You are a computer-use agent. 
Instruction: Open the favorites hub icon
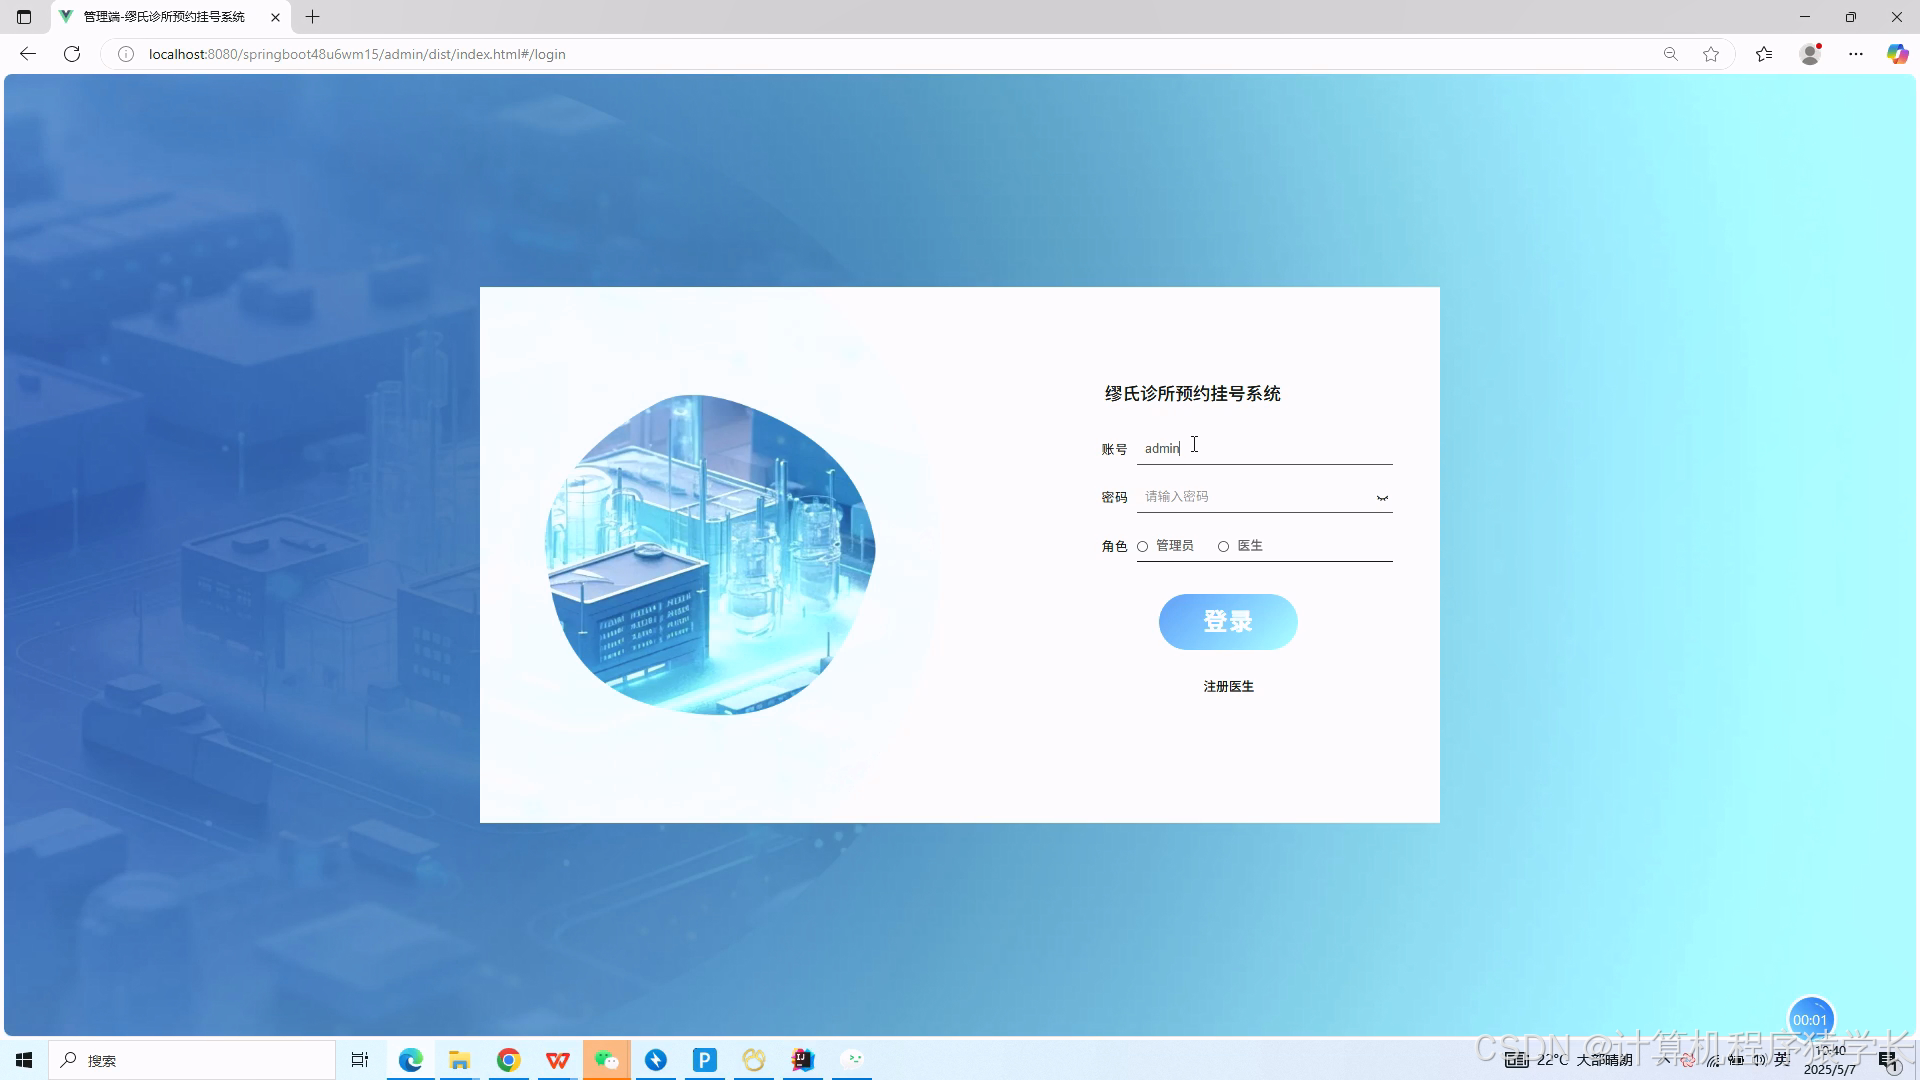click(1763, 54)
